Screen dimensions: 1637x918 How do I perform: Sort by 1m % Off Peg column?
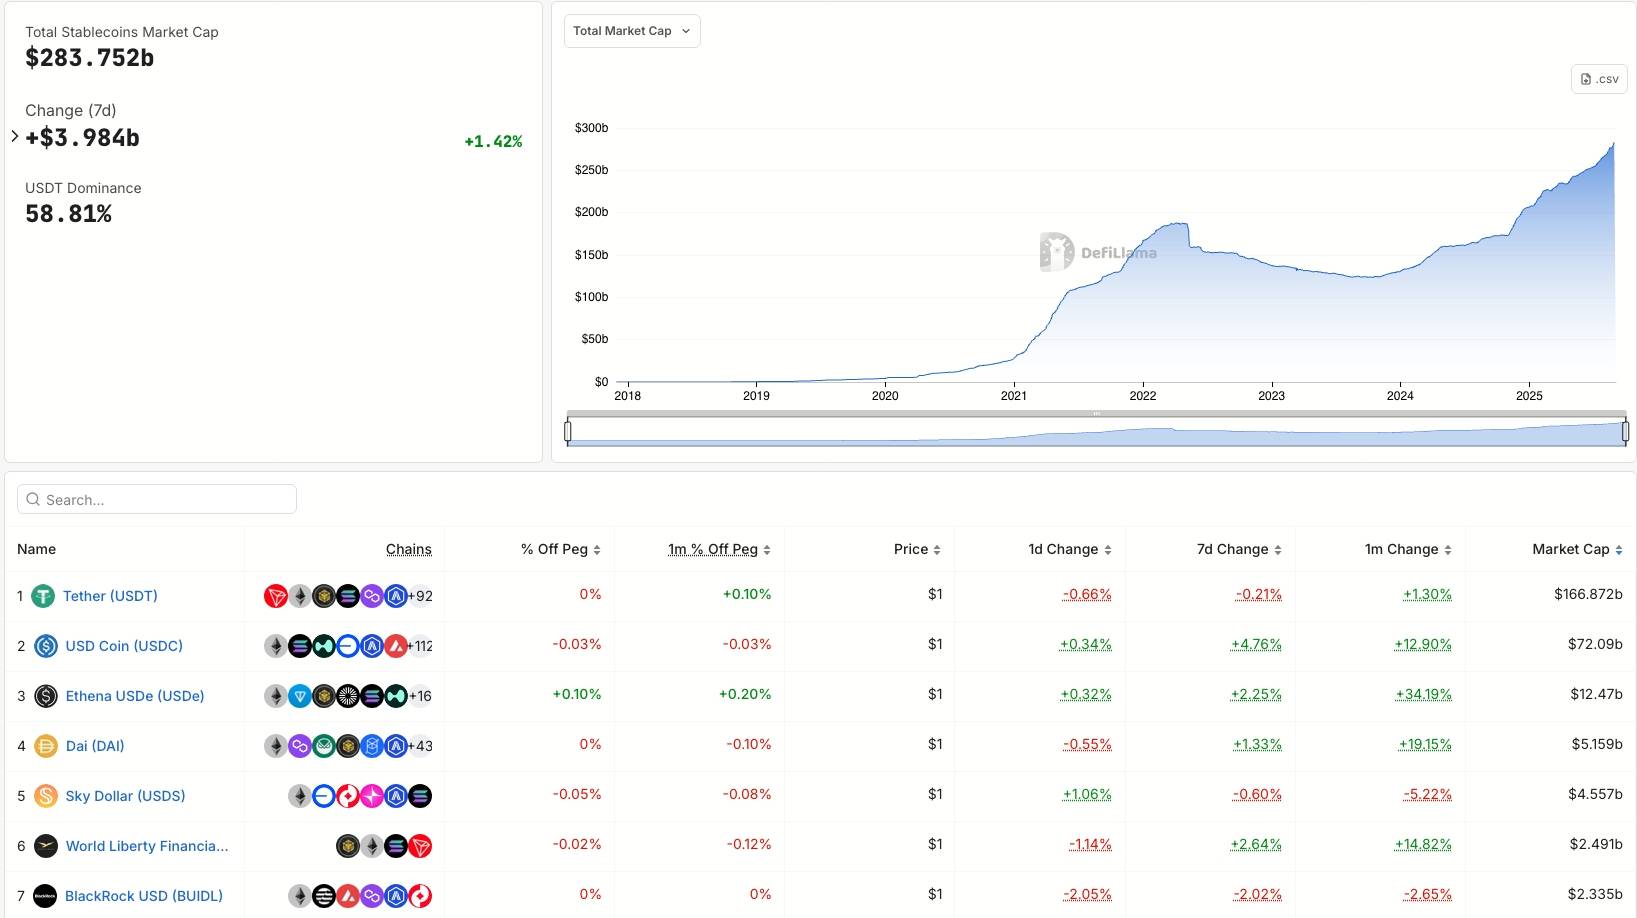pos(719,549)
